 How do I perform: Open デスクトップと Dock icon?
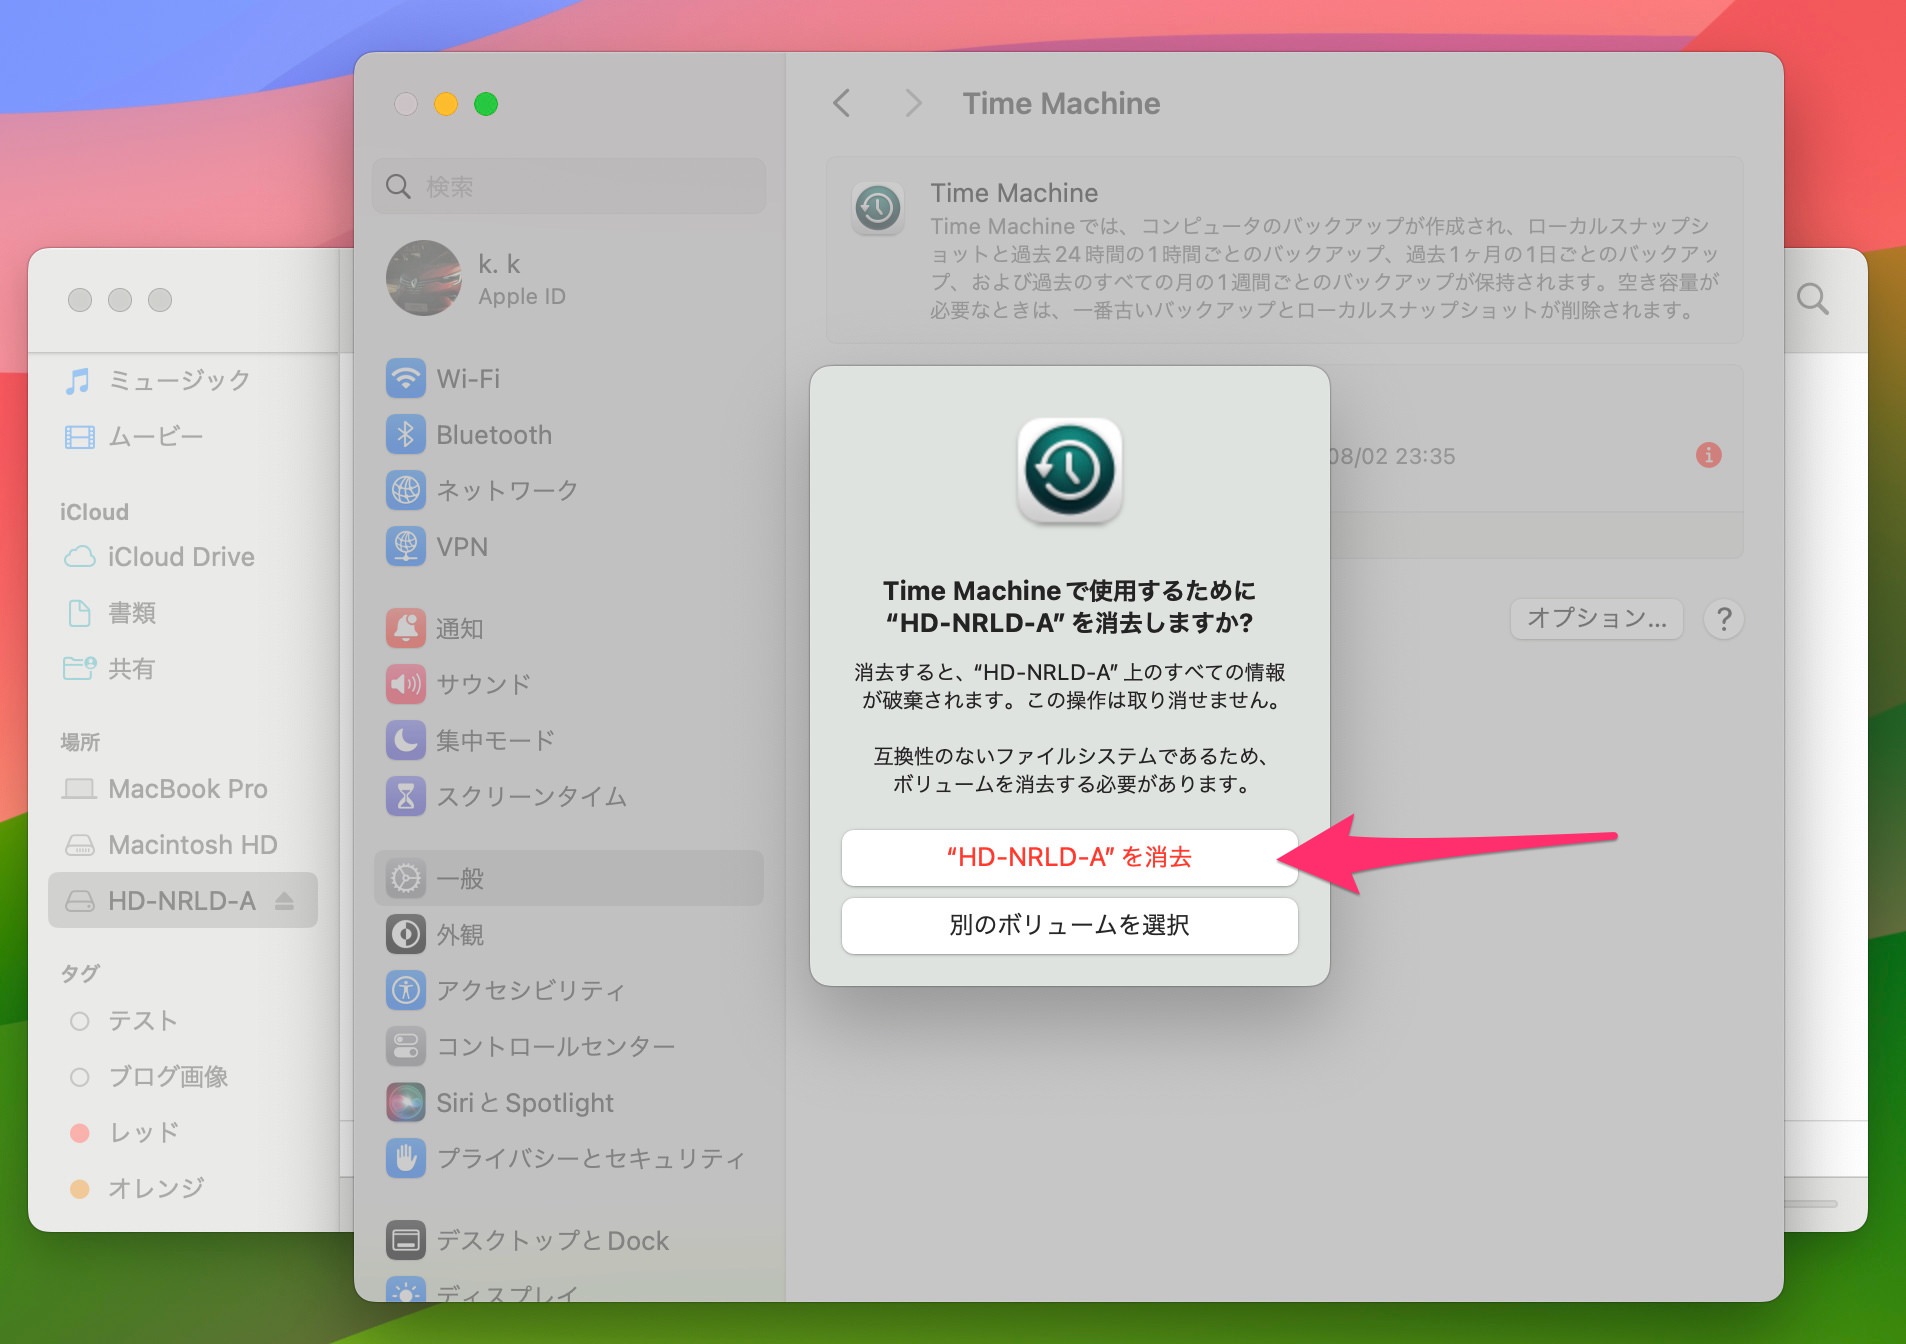point(405,1240)
